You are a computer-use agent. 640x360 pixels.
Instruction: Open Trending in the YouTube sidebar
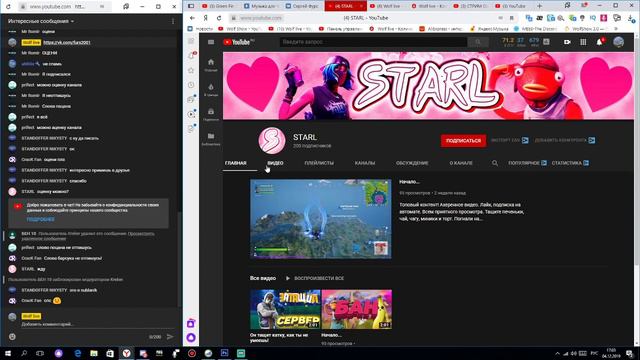click(x=211, y=89)
